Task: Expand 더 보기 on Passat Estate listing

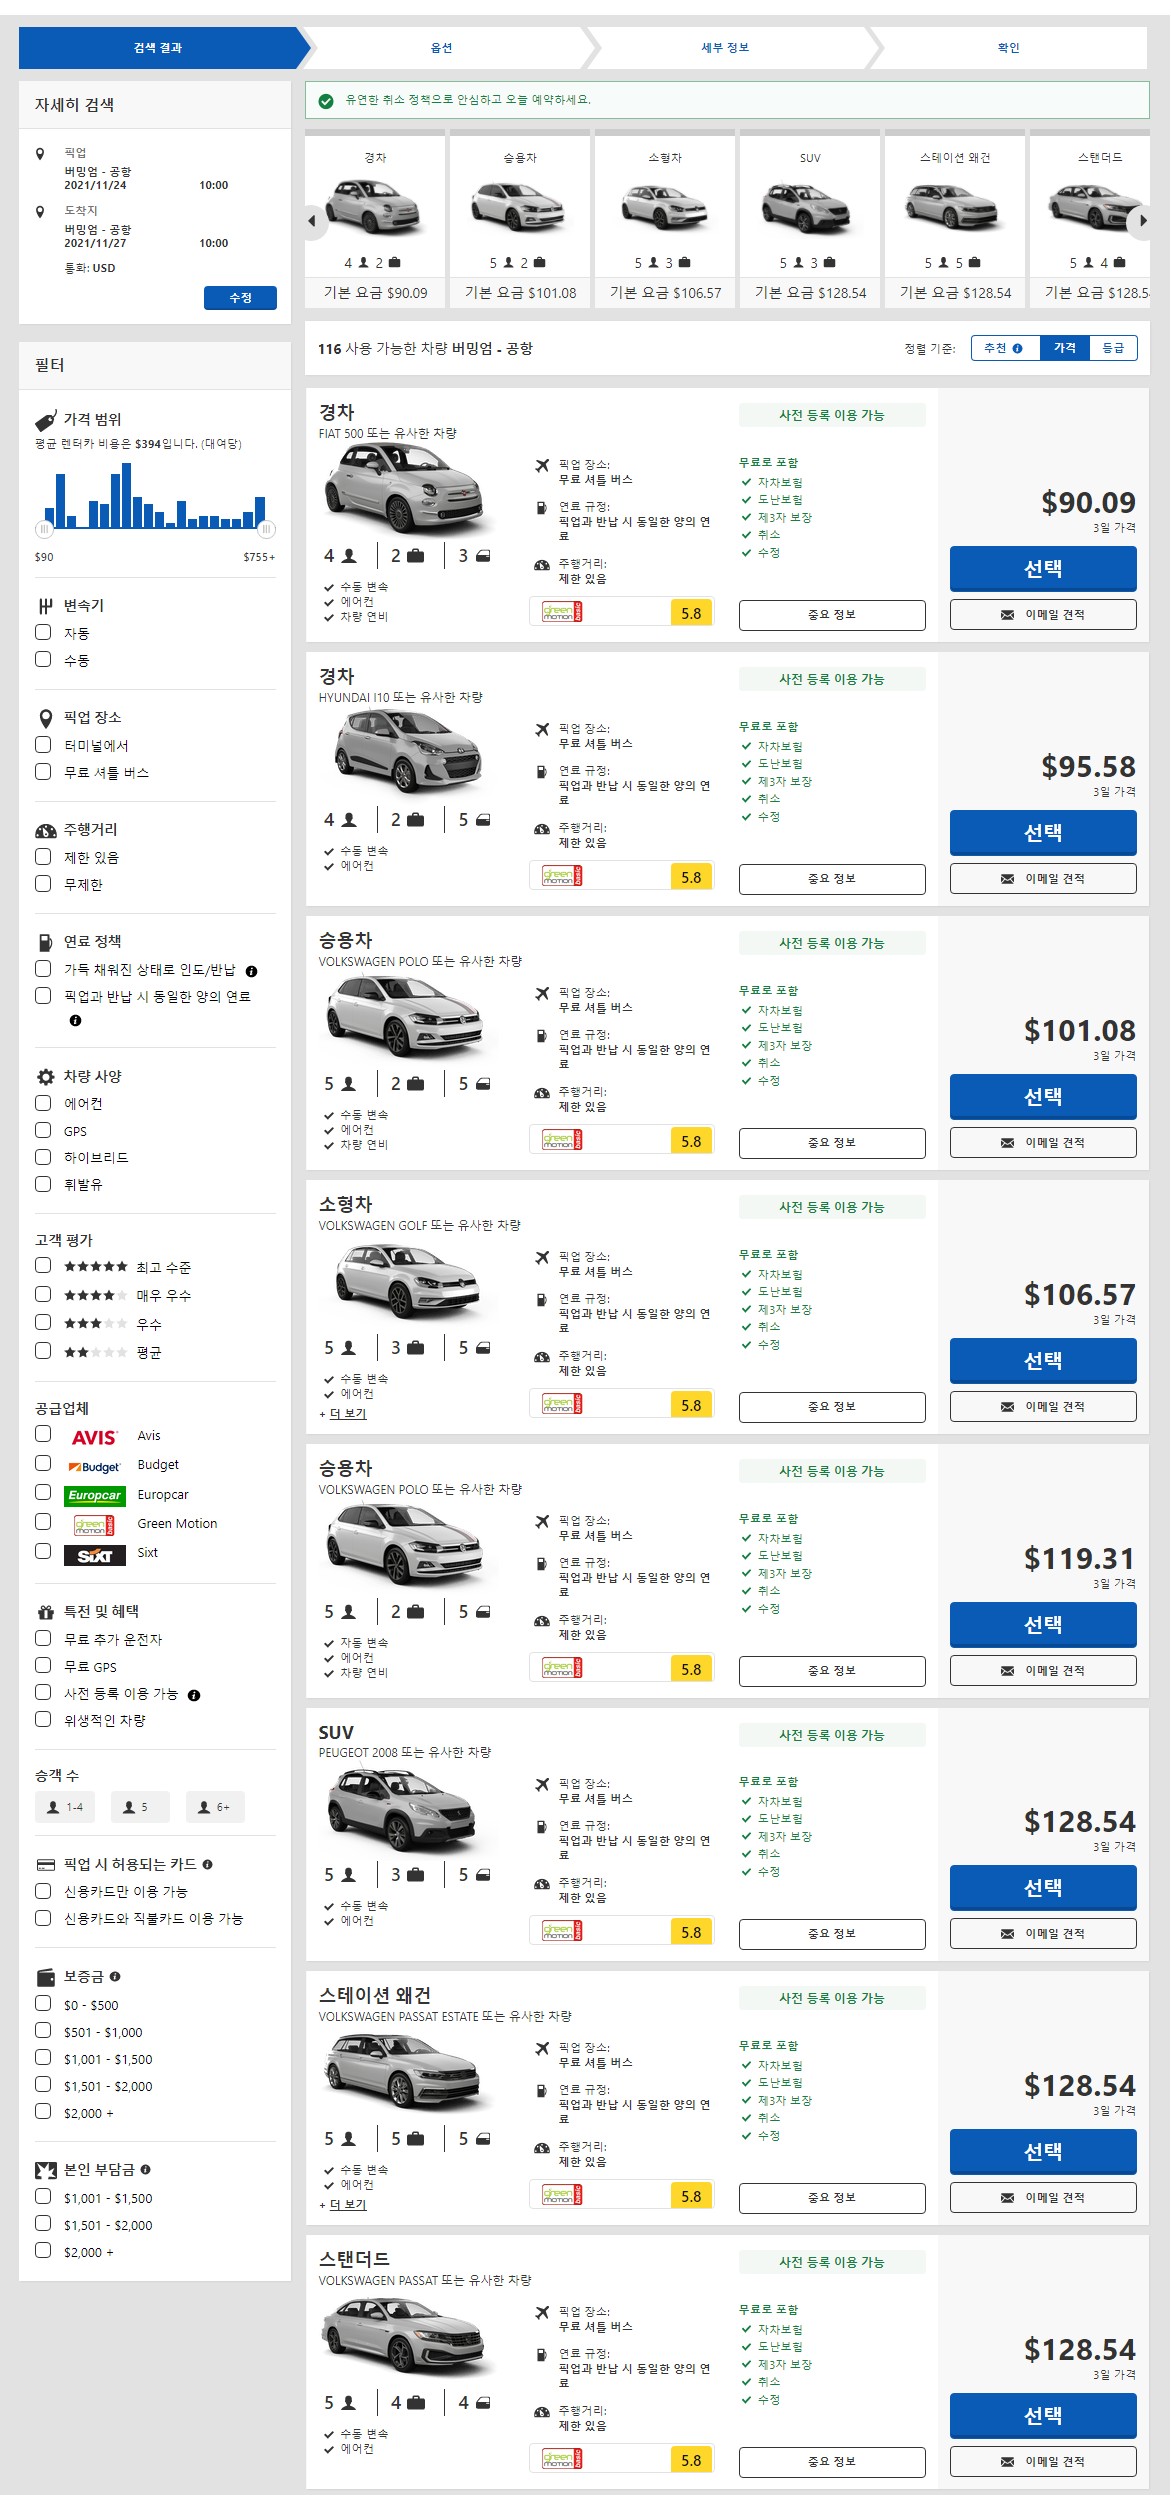Action: pyautogui.click(x=348, y=2205)
